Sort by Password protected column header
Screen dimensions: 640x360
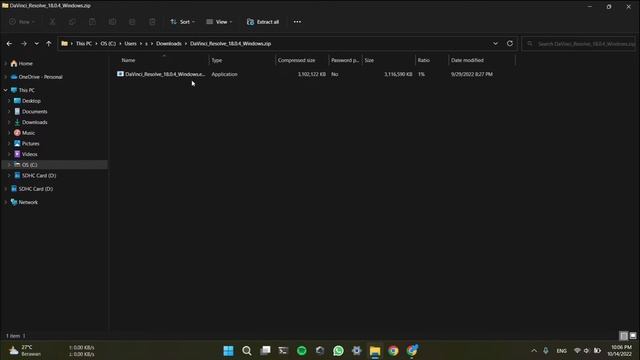coord(345,60)
